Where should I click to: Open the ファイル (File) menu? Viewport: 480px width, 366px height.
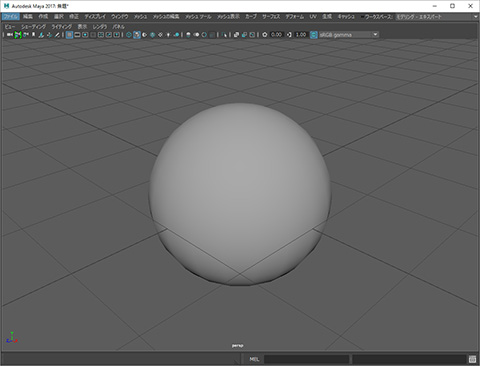point(11,17)
